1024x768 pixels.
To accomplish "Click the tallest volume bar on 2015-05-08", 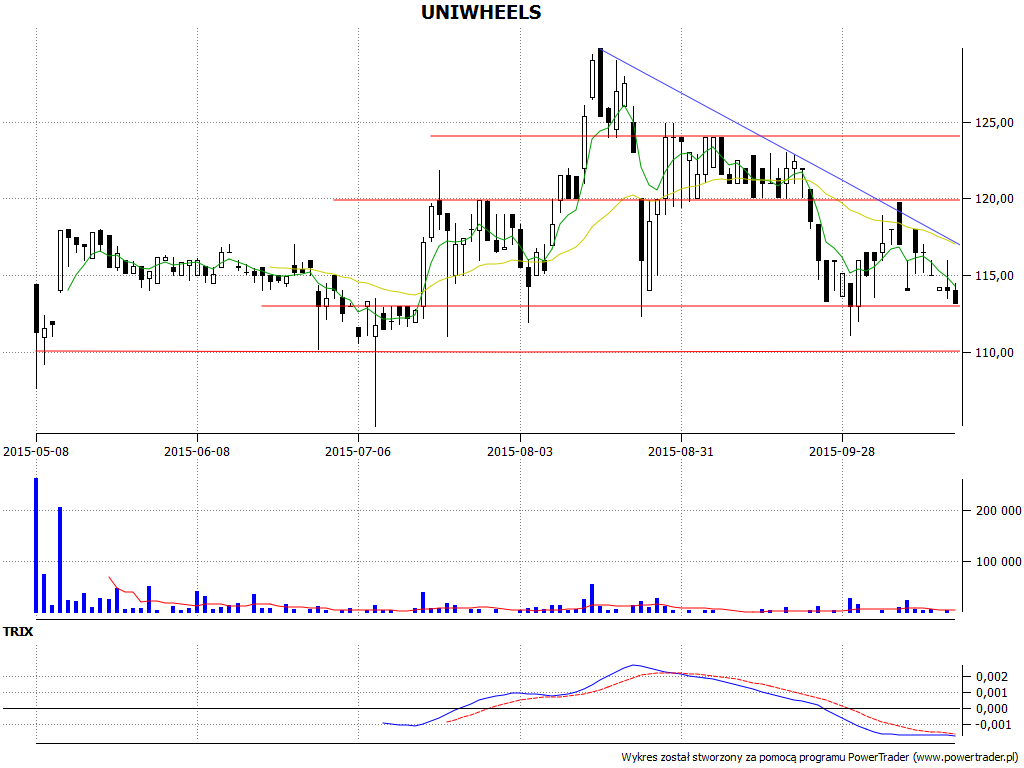I will click(x=36, y=545).
